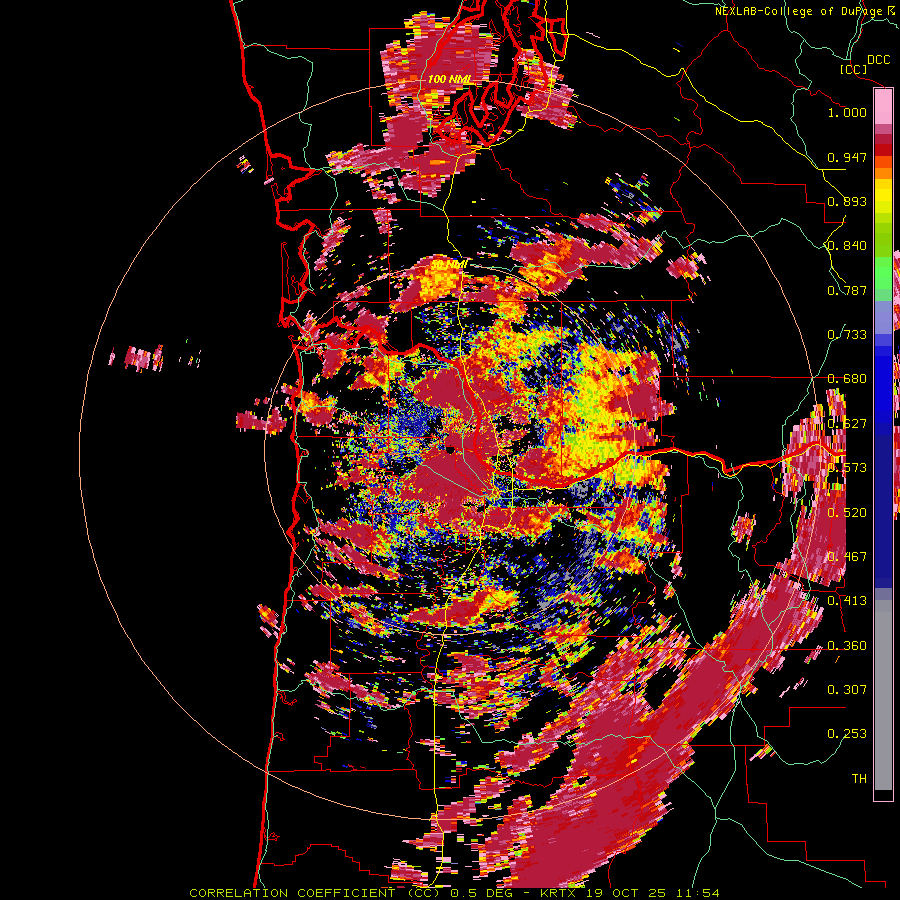The image size is (900, 900).
Task: Click the 0.467 legend value
Action: click(847, 557)
